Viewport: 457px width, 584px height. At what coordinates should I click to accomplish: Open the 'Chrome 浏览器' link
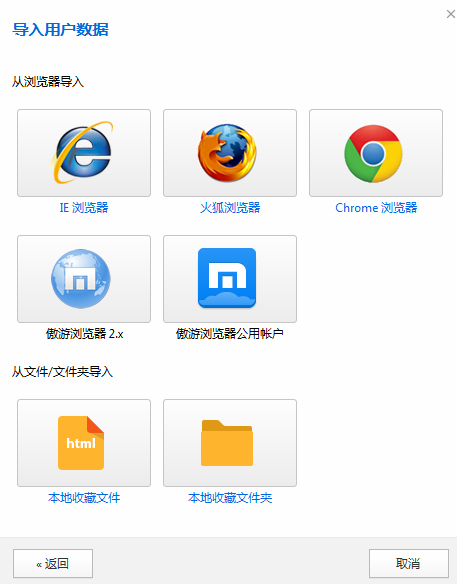click(376, 207)
